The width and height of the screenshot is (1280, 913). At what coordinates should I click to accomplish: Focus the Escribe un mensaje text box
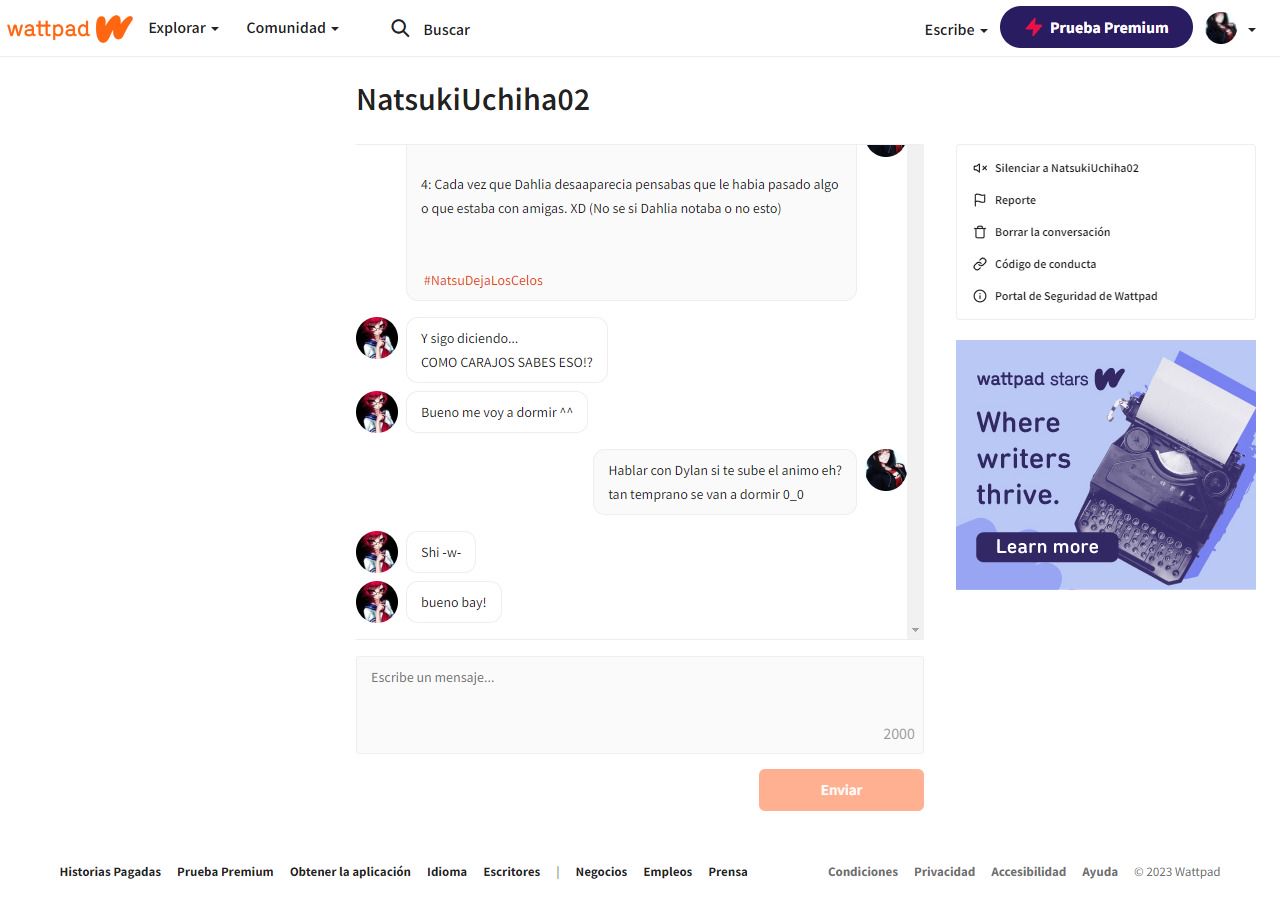(640, 705)
